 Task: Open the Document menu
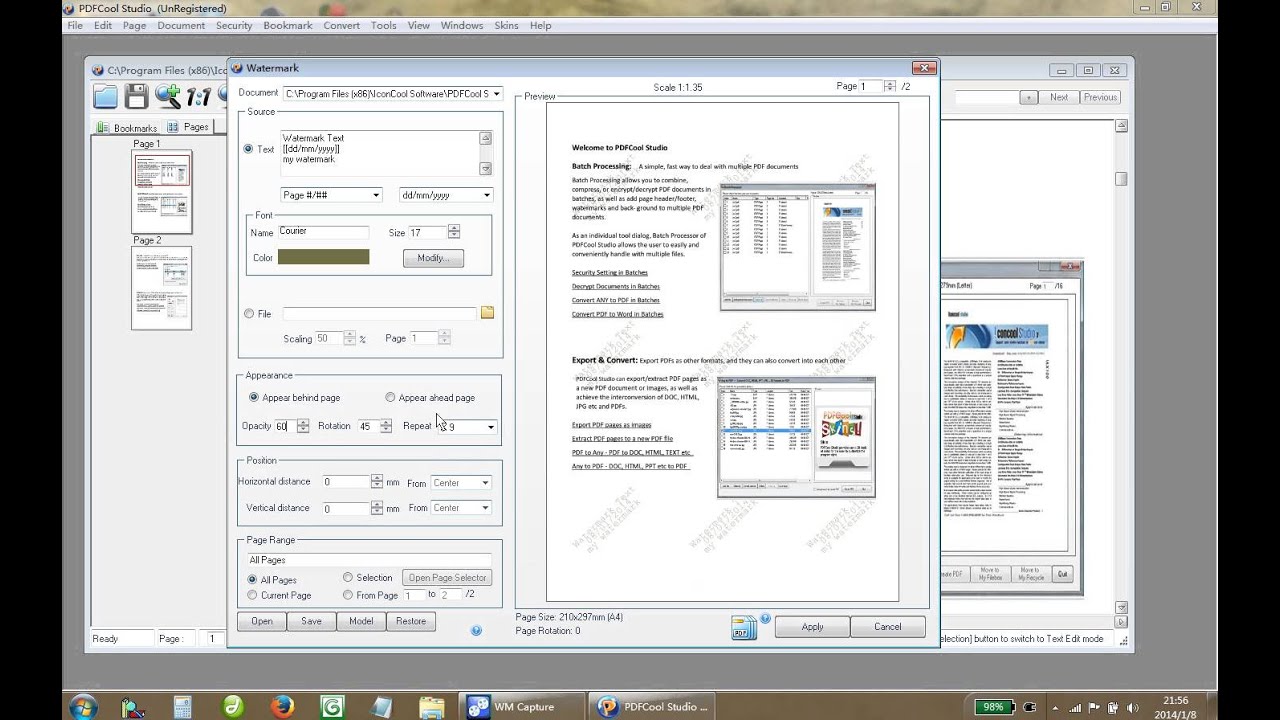coord(180,25)
